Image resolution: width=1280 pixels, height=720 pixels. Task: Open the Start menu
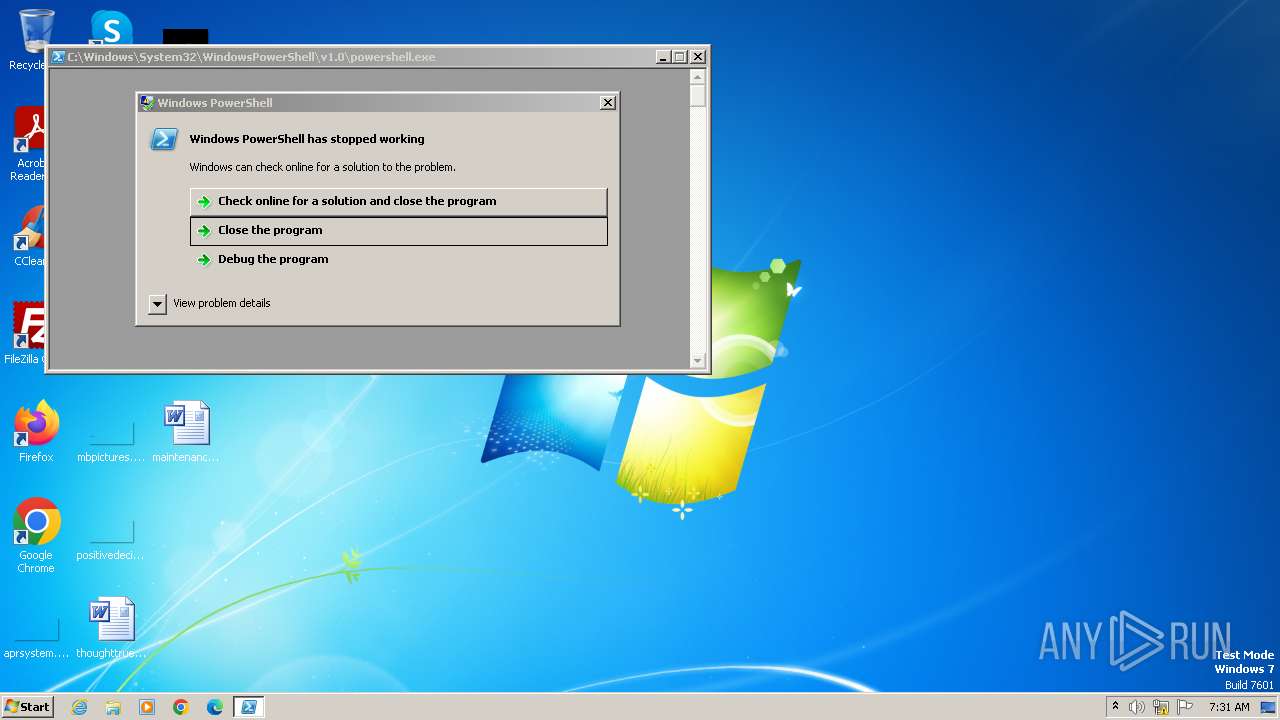point(27,707)
